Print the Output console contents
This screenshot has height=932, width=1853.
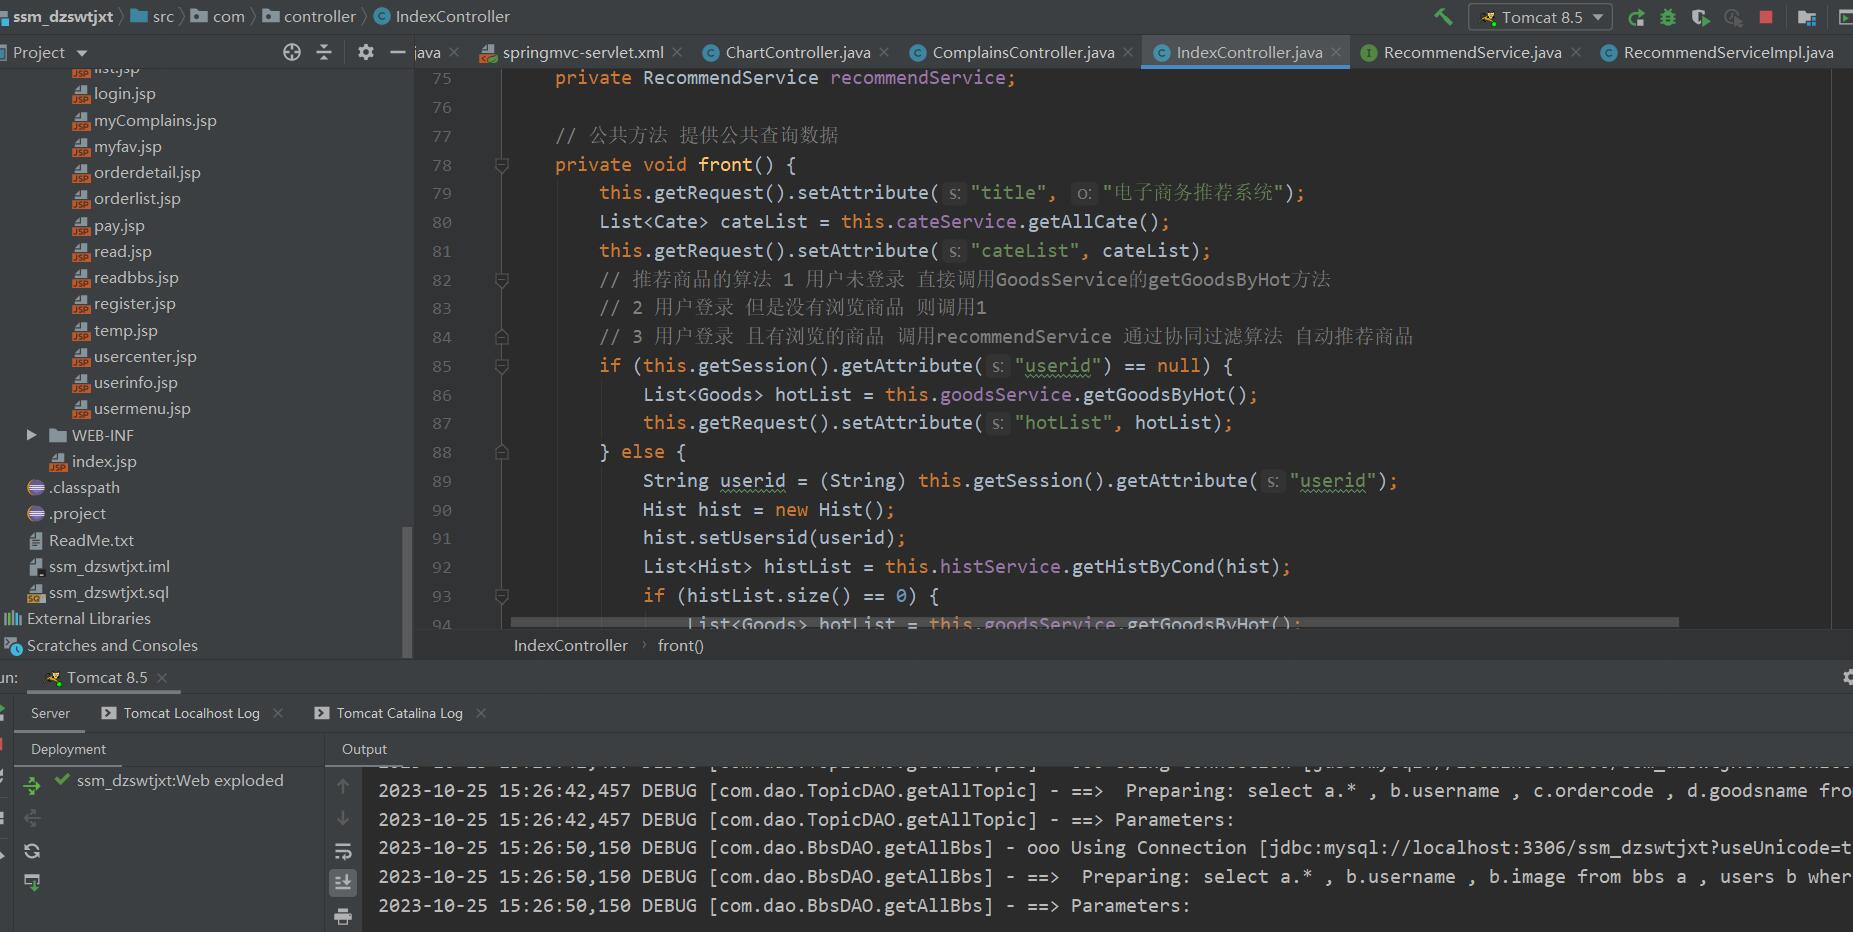[x=343, y=916]
